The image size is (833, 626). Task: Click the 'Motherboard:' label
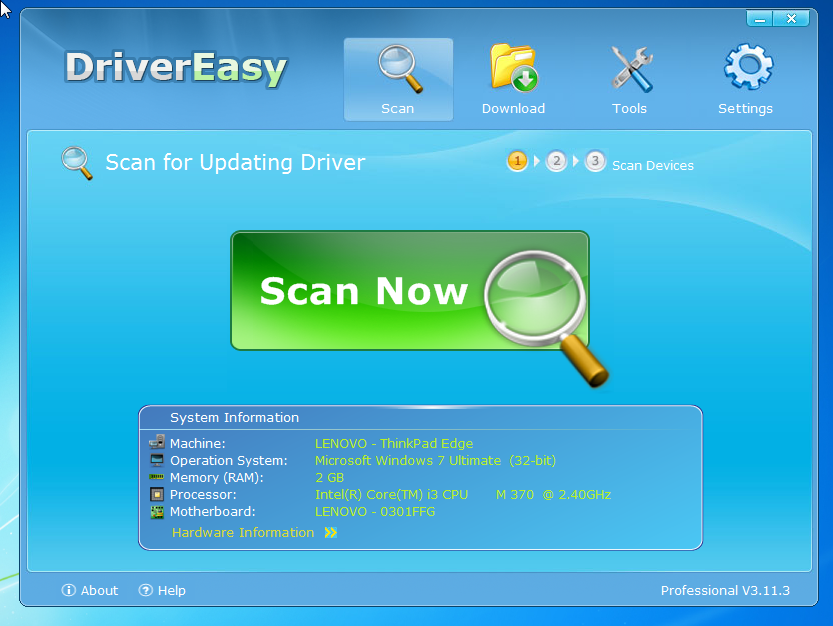coord(212,512)
